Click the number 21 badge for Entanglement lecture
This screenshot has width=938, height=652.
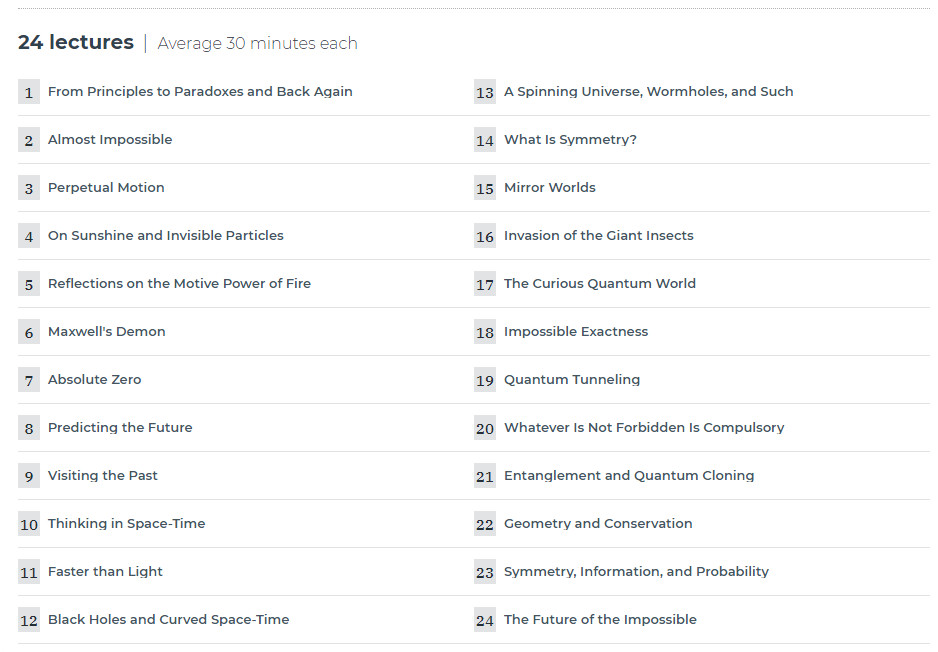[485, 476]
